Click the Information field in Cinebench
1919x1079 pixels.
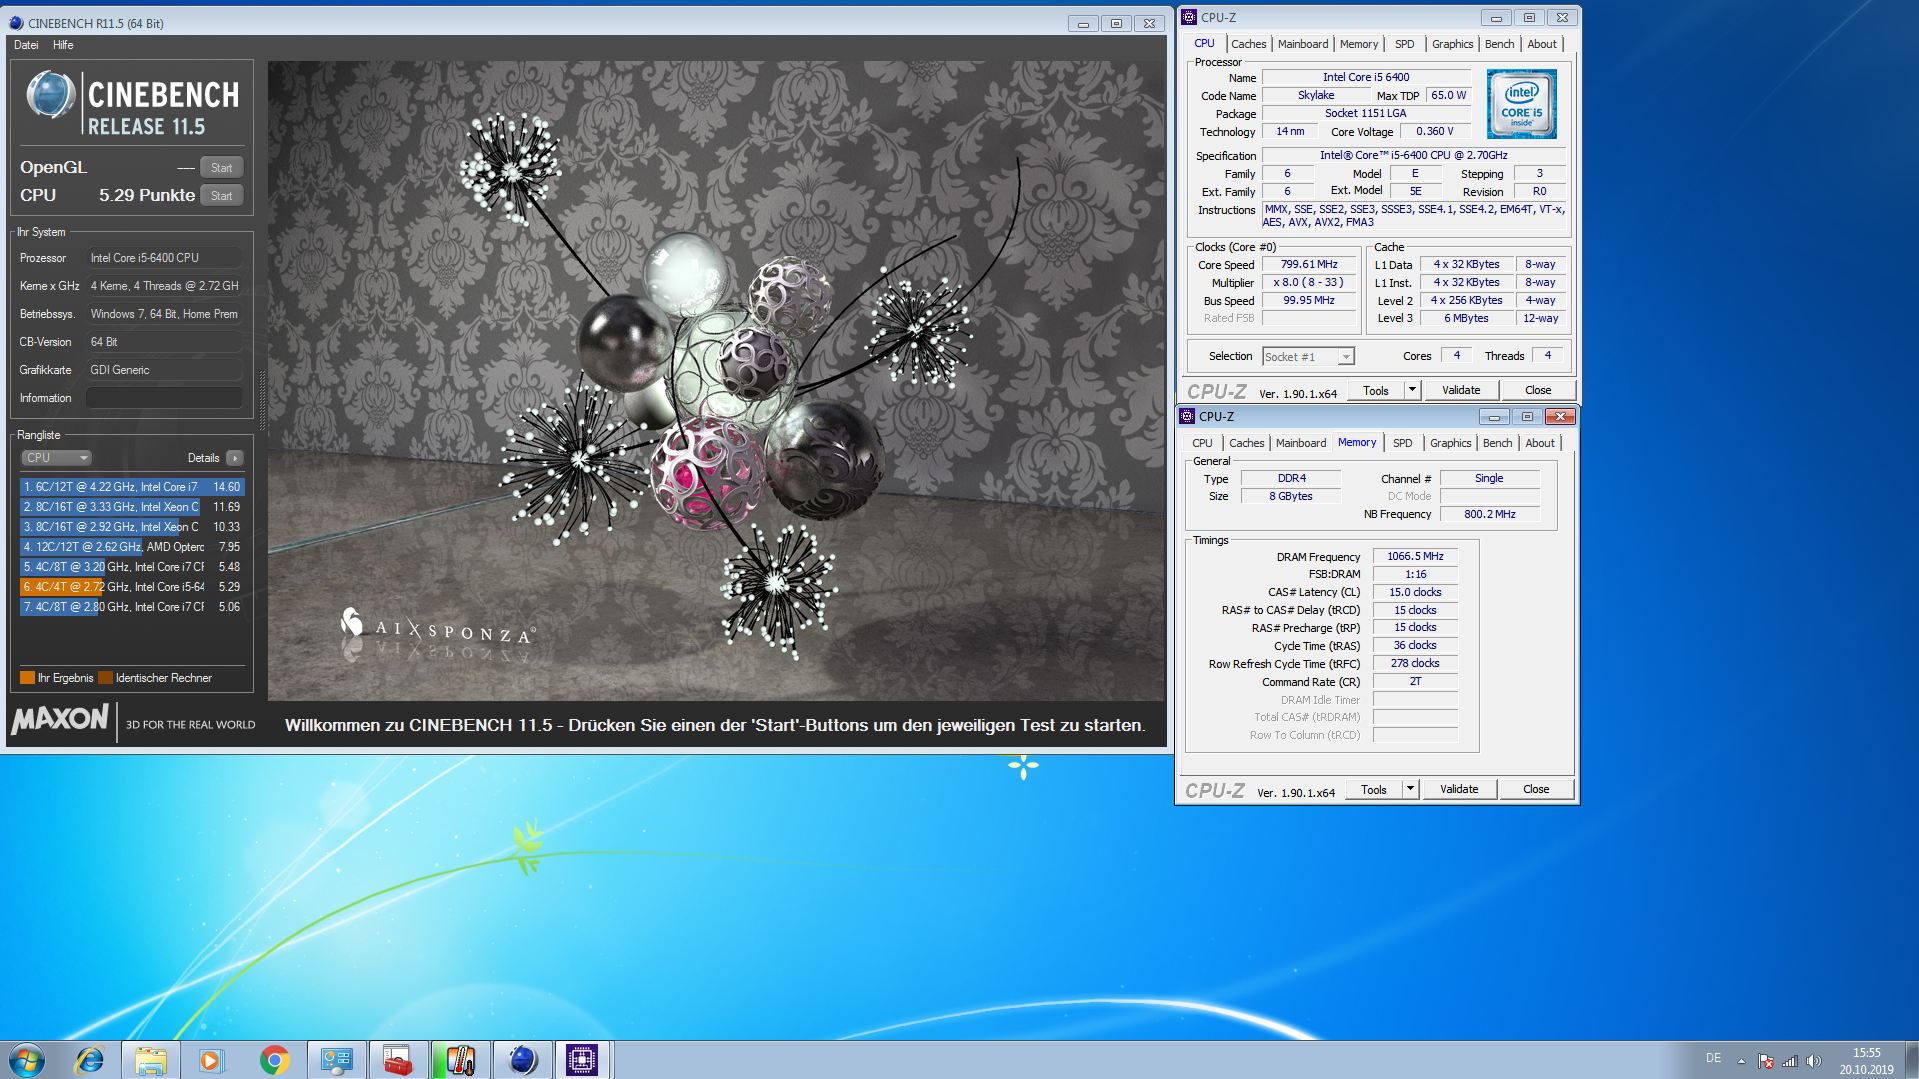[164, 398]
